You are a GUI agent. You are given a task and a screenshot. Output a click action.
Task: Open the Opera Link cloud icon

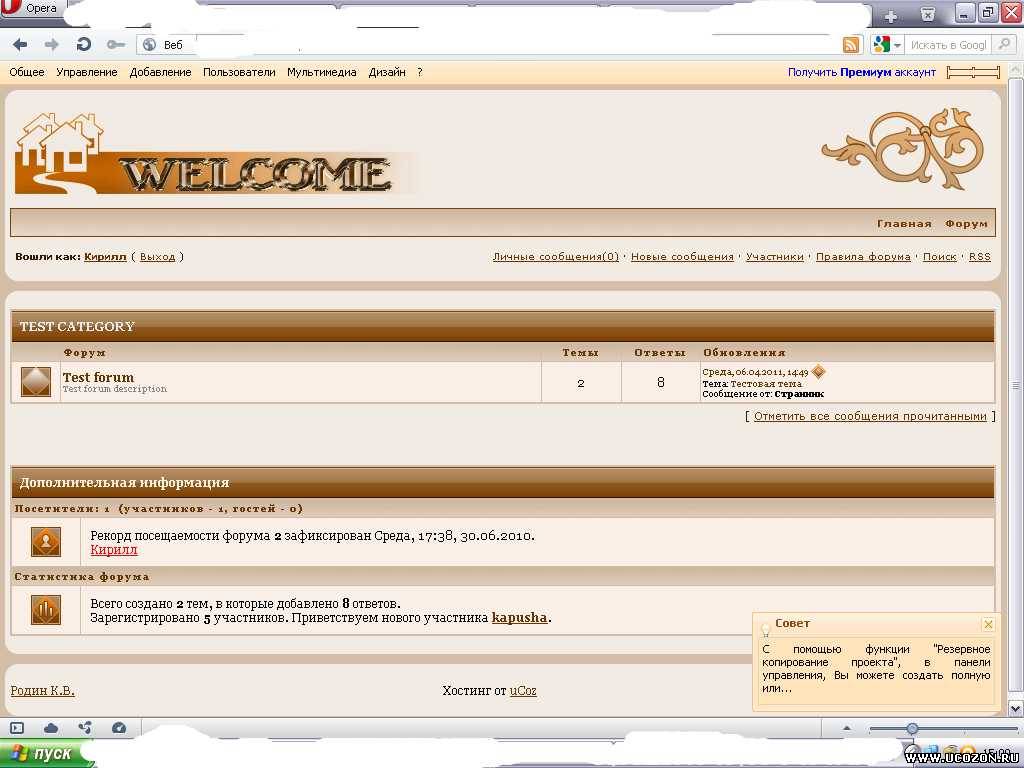(x=51, y=728)
